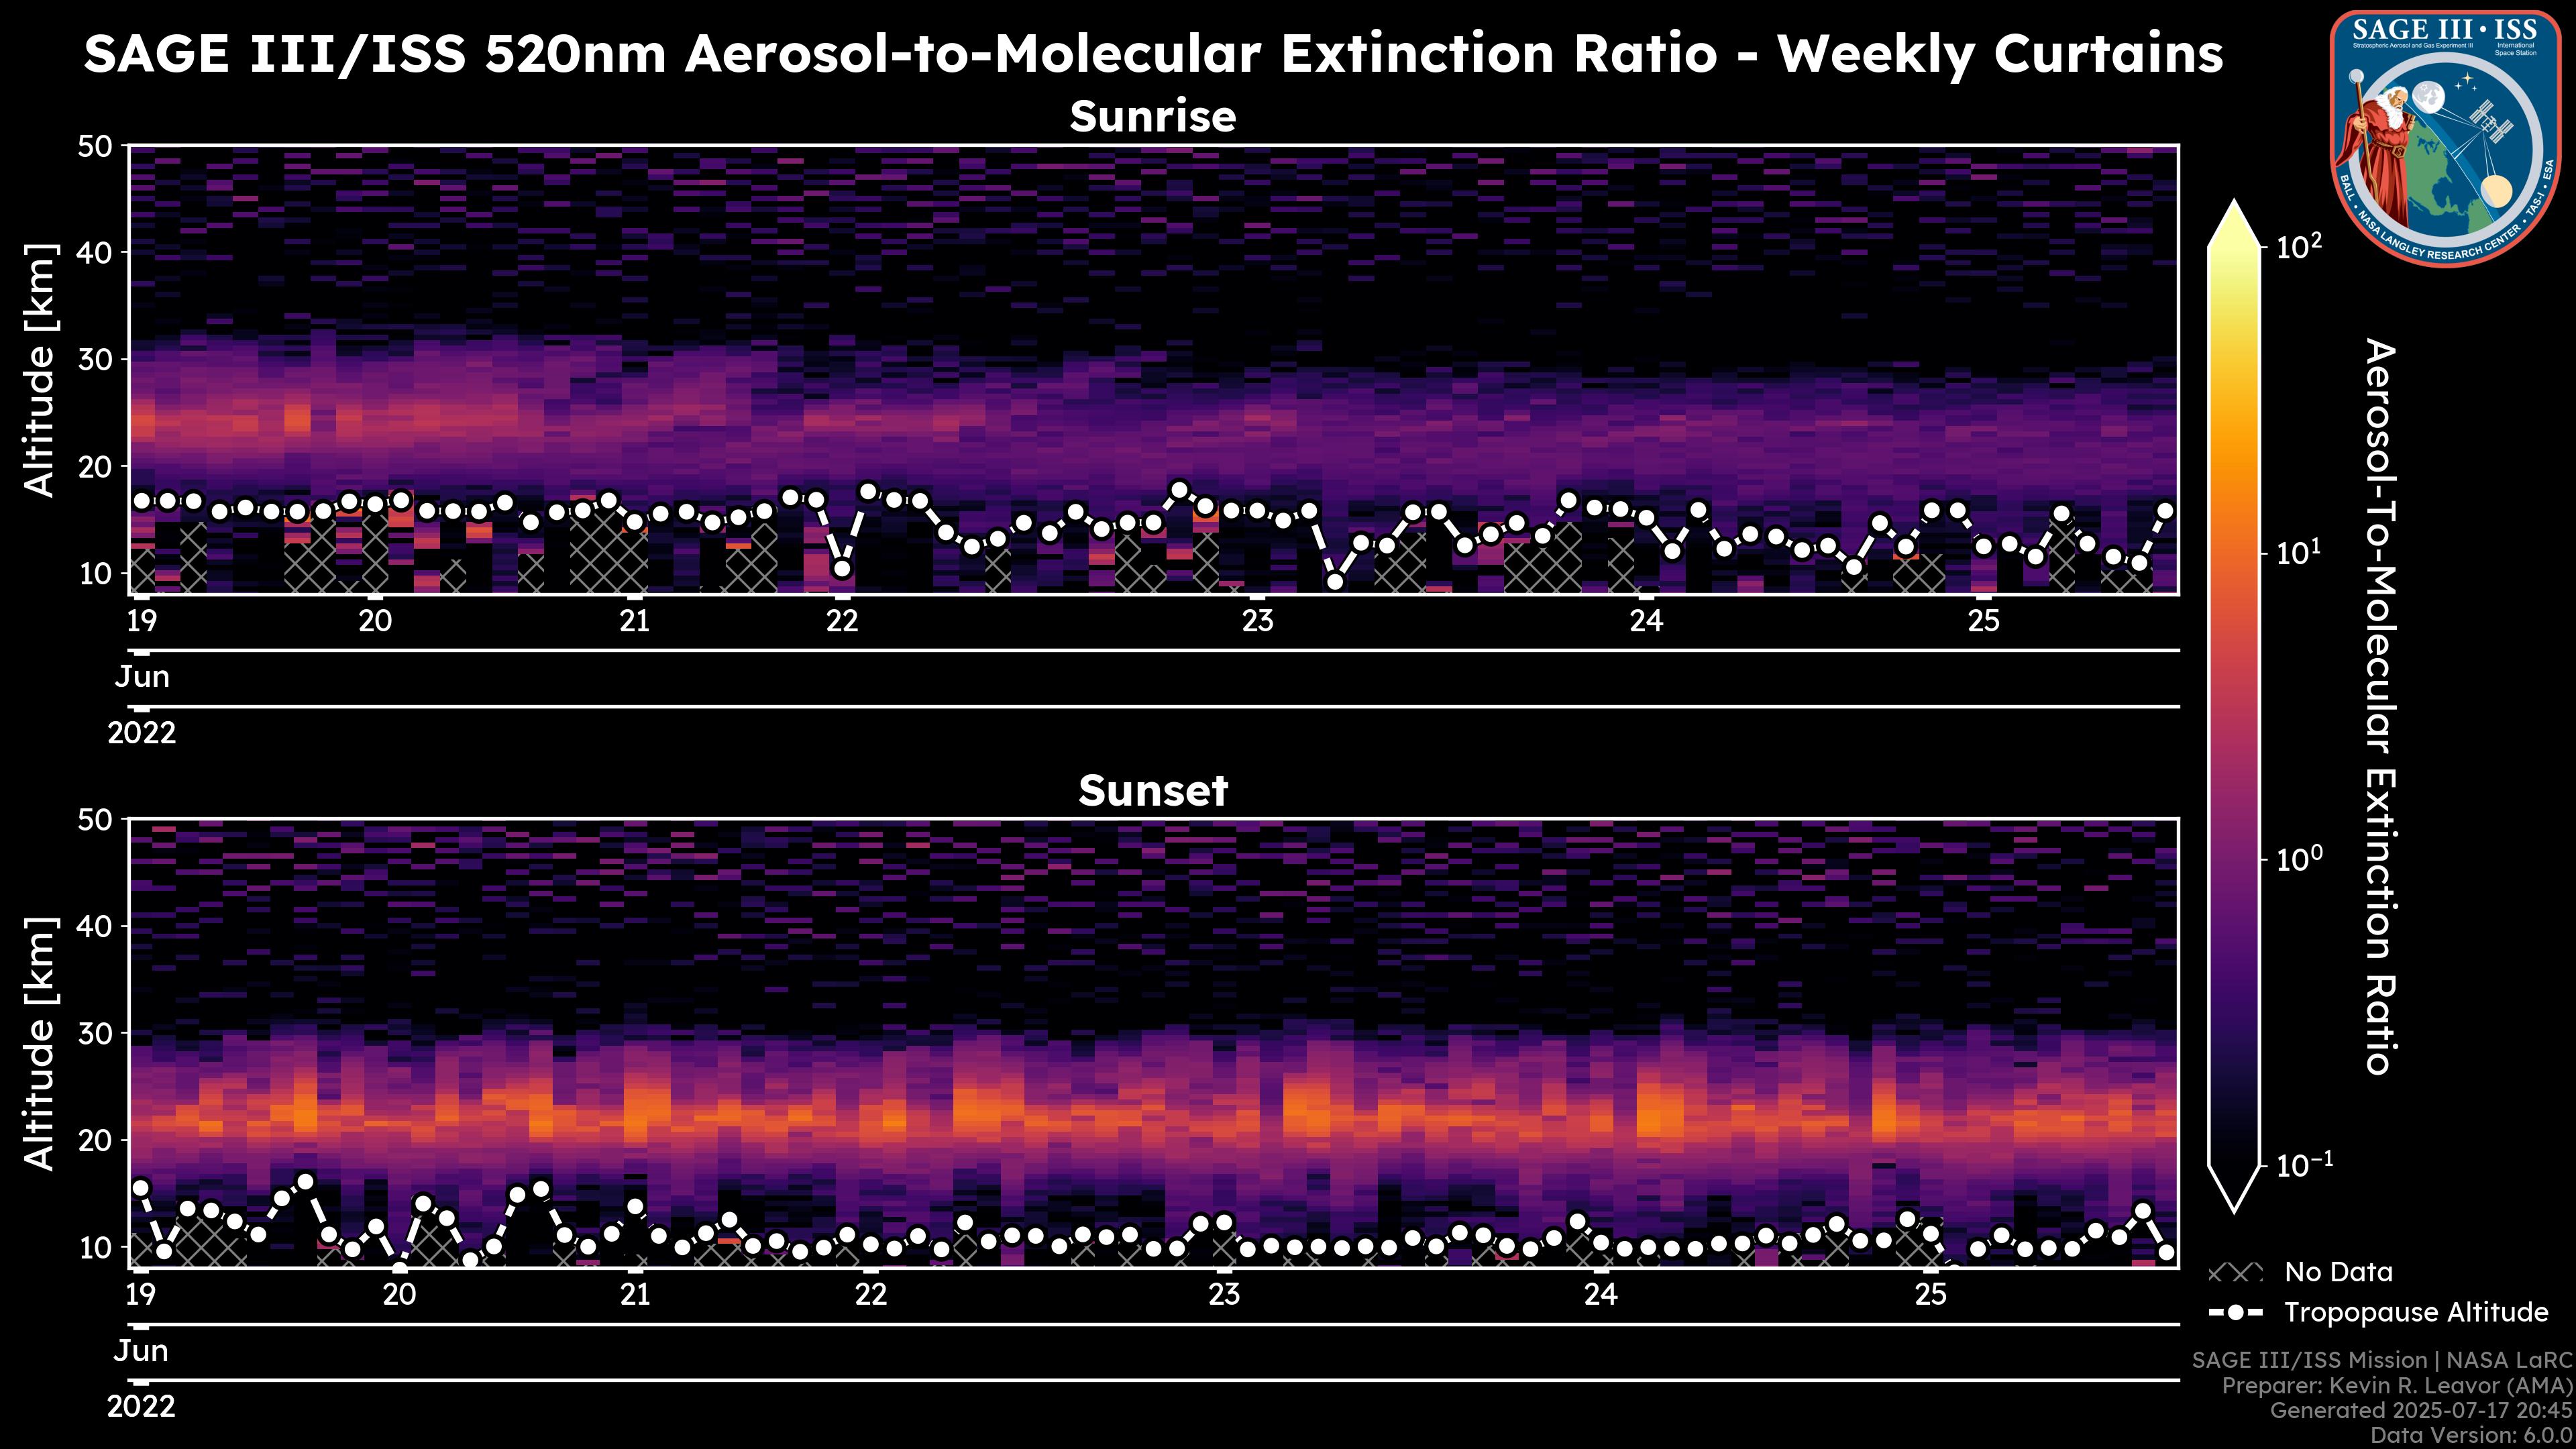This screenshot has height=1449, width=2576.
Task: Click the Tropopause Altitude legend marker
Action: click(x=2235, y=1312)
